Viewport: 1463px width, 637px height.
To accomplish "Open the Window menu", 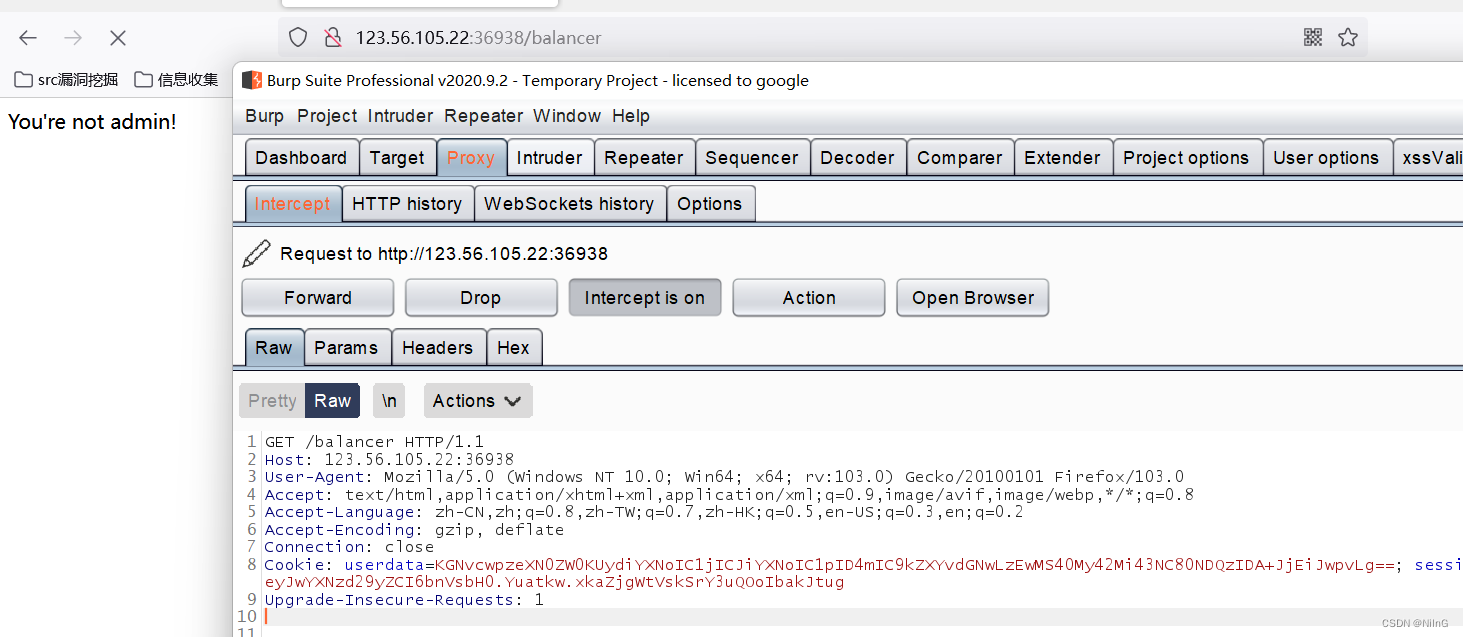I will pos(567,116).
